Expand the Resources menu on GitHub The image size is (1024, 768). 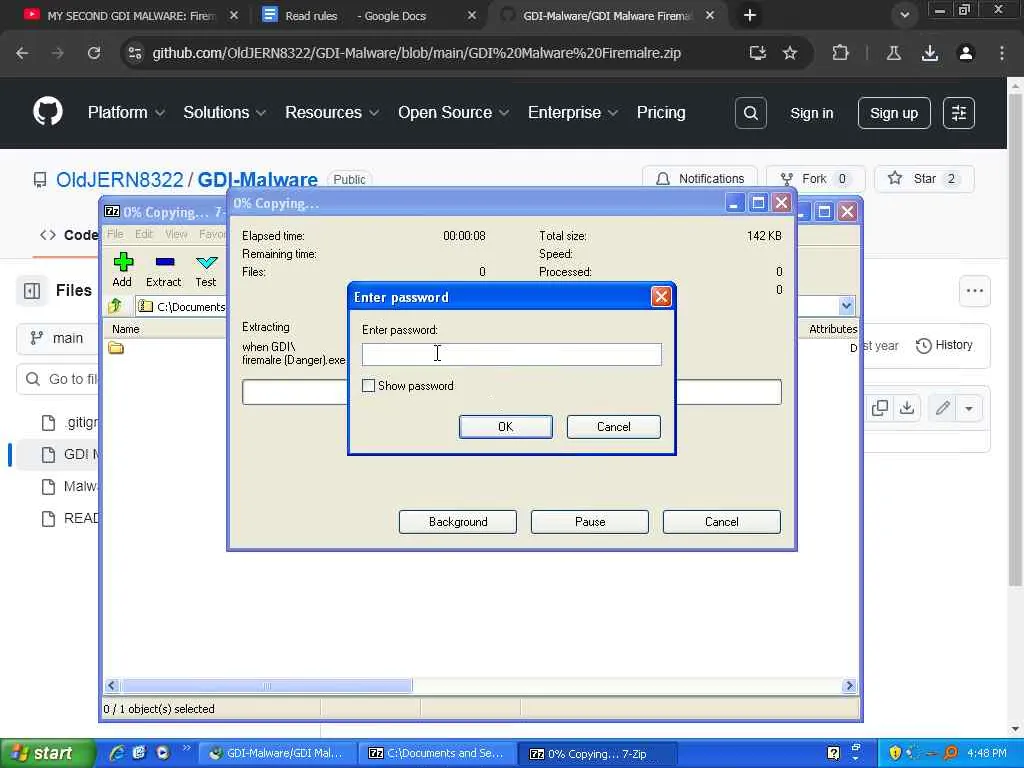click(332, 112)
